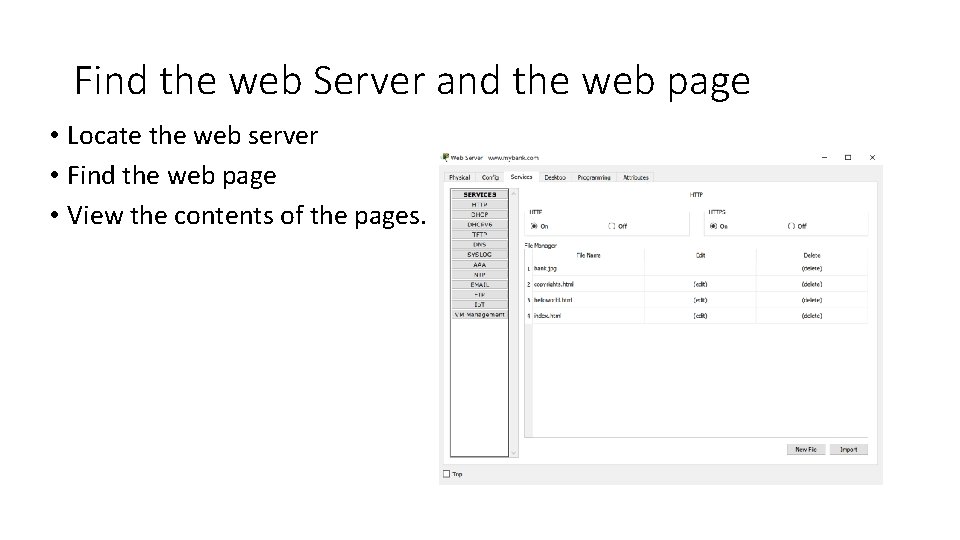960x540 pixels.
Task: Click the Web Server window title icon
Action: coord(445,157)
